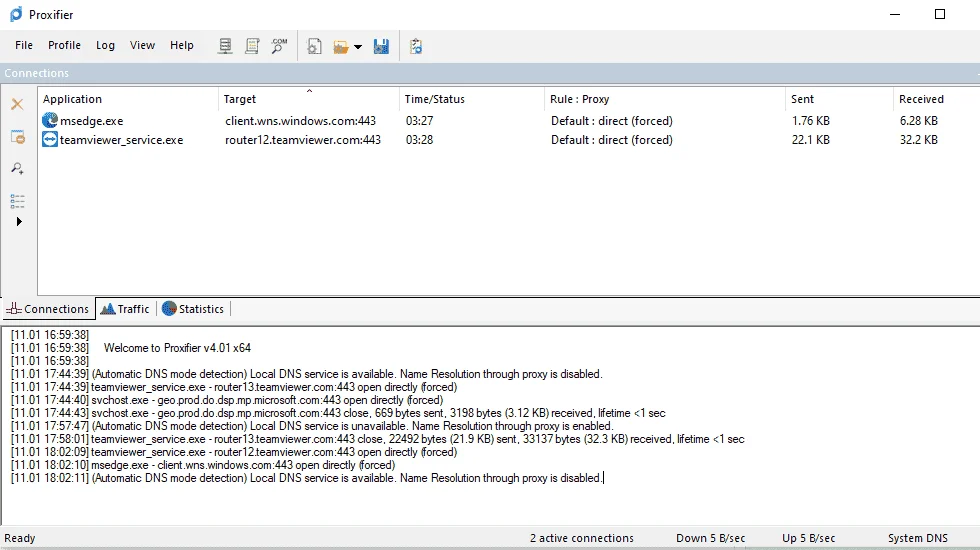This screenshot has width=980, height=550.
Task: Click the clipboard icon in the toolbar
Action: tap(416, 46)
